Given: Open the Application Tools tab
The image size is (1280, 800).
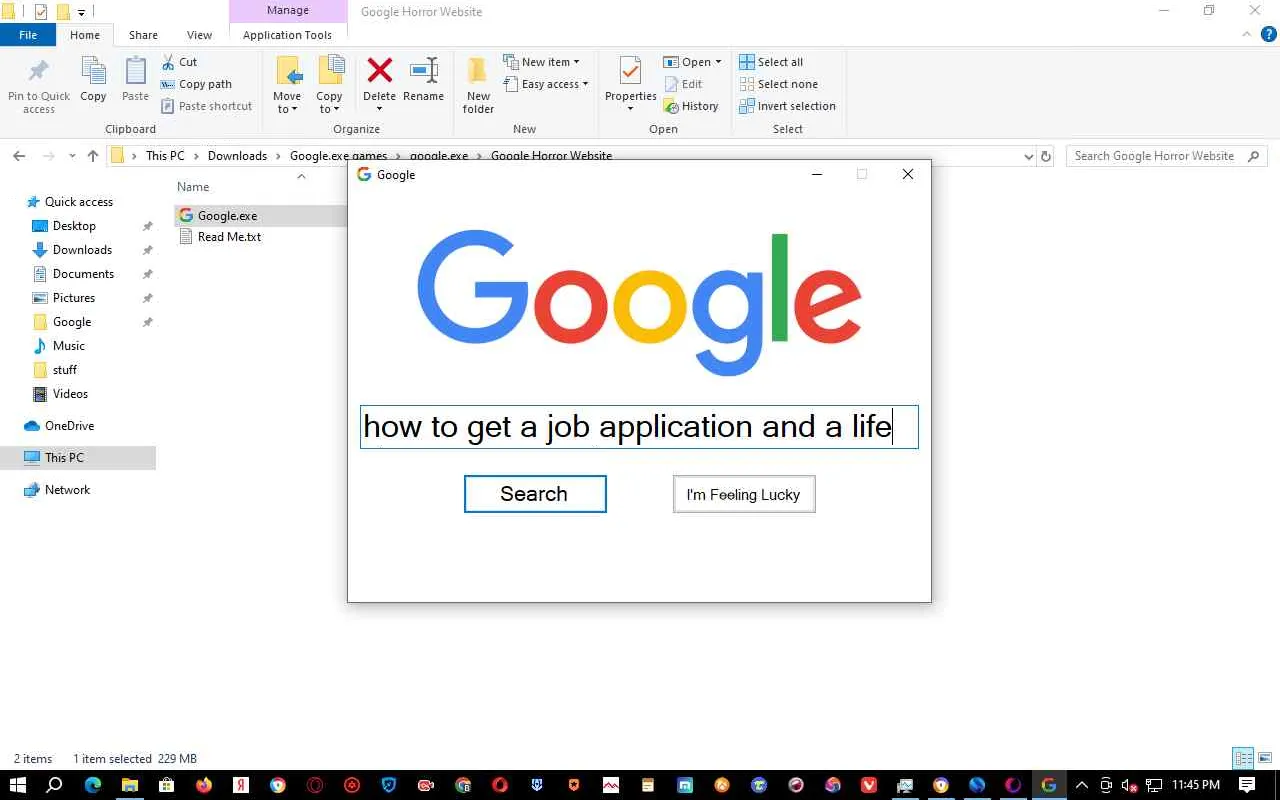Looking at the screenshot, I should (287, 35).
